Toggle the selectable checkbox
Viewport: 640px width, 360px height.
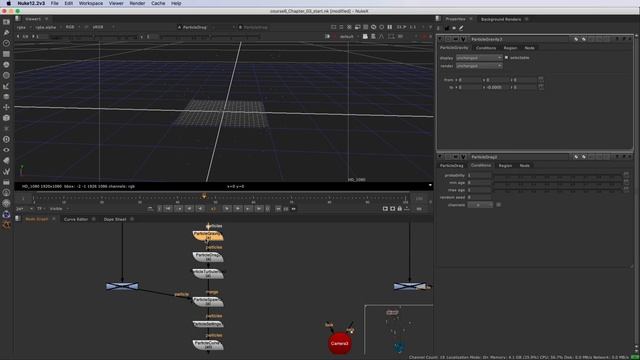pyautogui.click(x=507, y=58)
